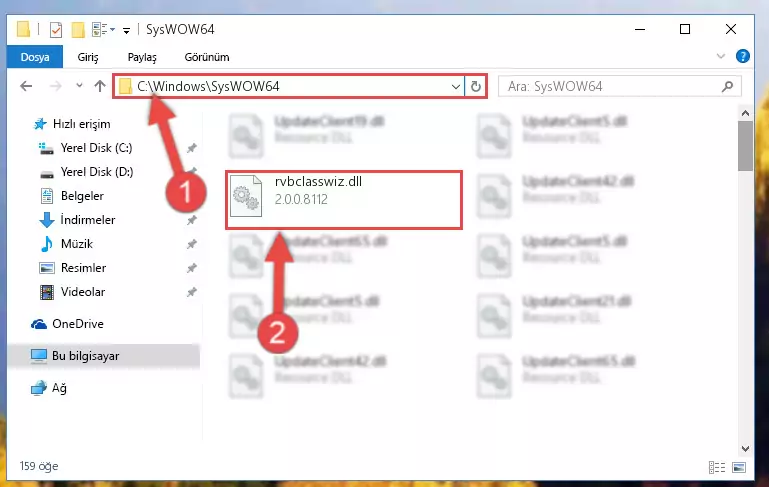The image size is (769, 487).
Task: Open İndirmeler folder in sidebar
Action: (88, 220)
